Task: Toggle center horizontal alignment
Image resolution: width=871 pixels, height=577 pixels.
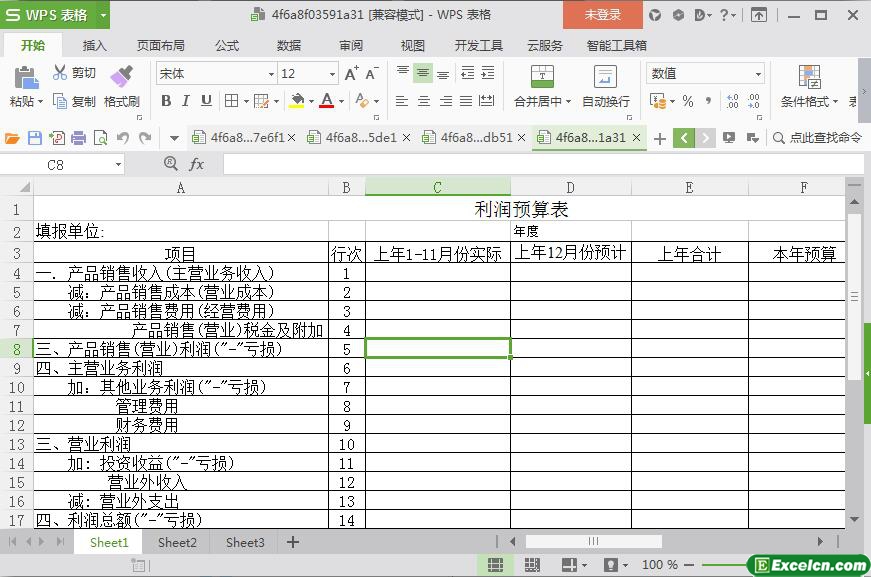Action: tap(424, 101)
